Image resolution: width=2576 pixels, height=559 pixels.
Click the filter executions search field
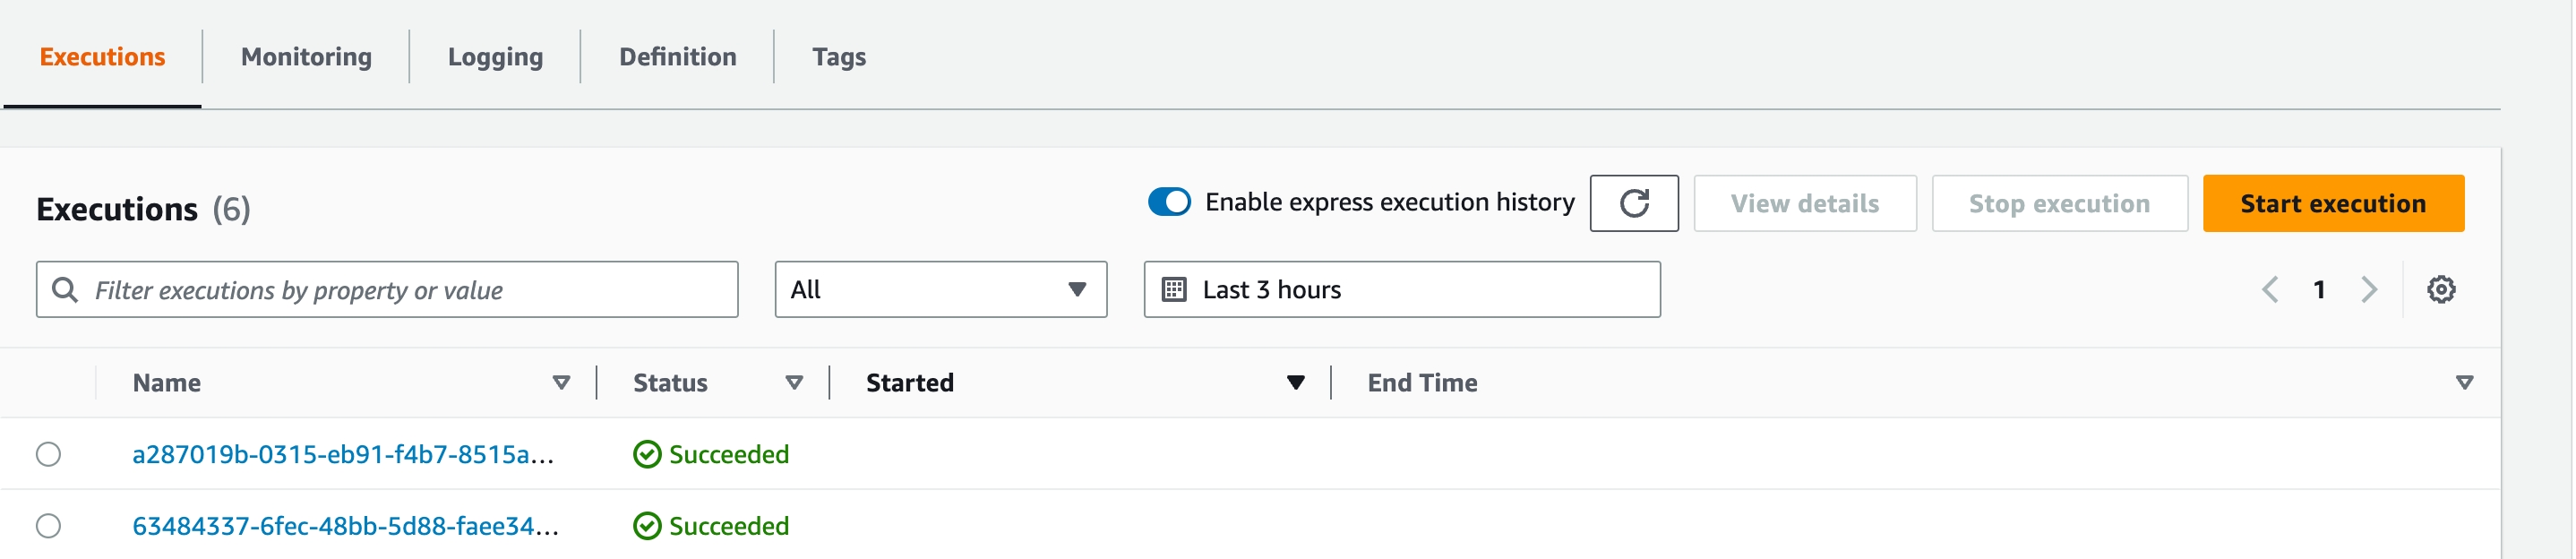click(387, 290)
